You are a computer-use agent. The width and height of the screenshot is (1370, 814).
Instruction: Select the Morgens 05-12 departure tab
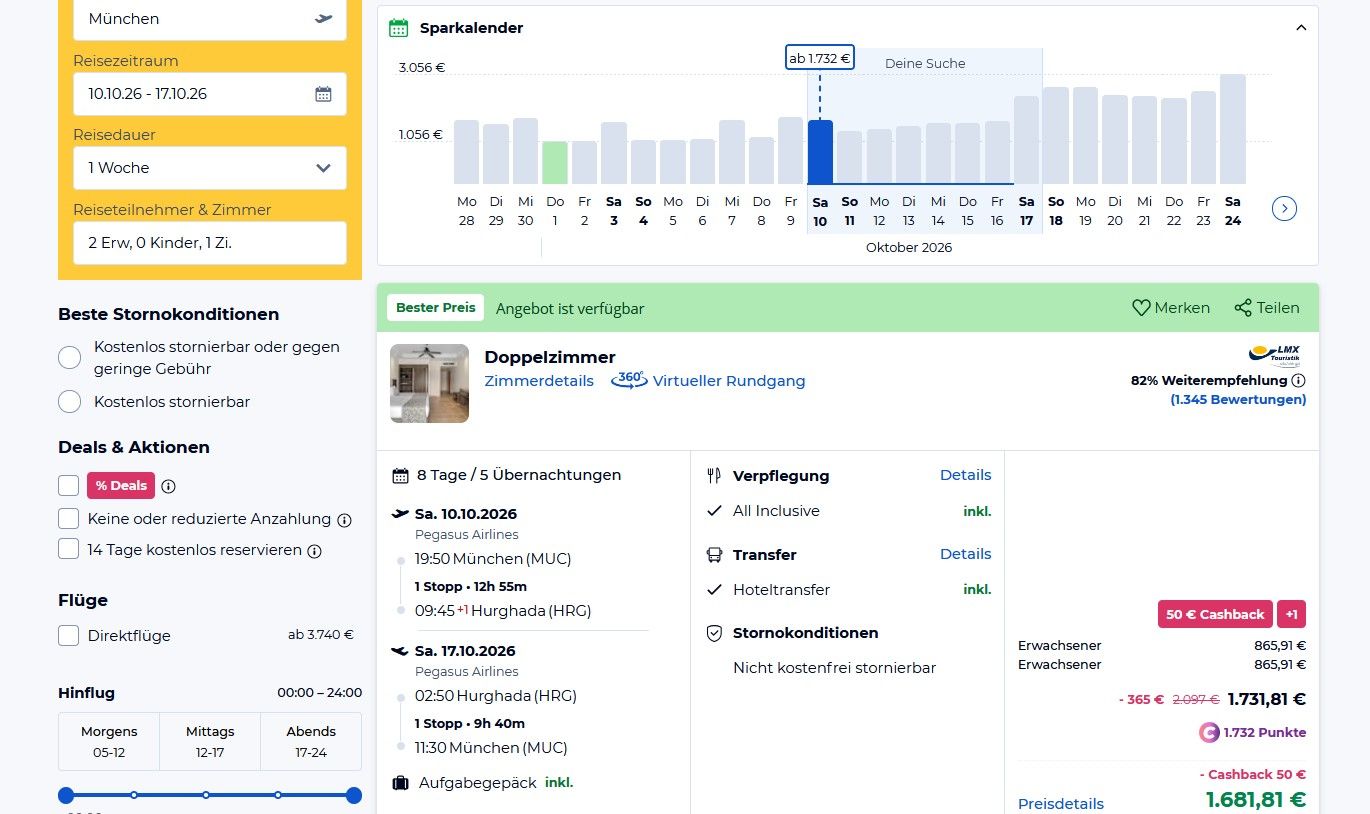109,741
